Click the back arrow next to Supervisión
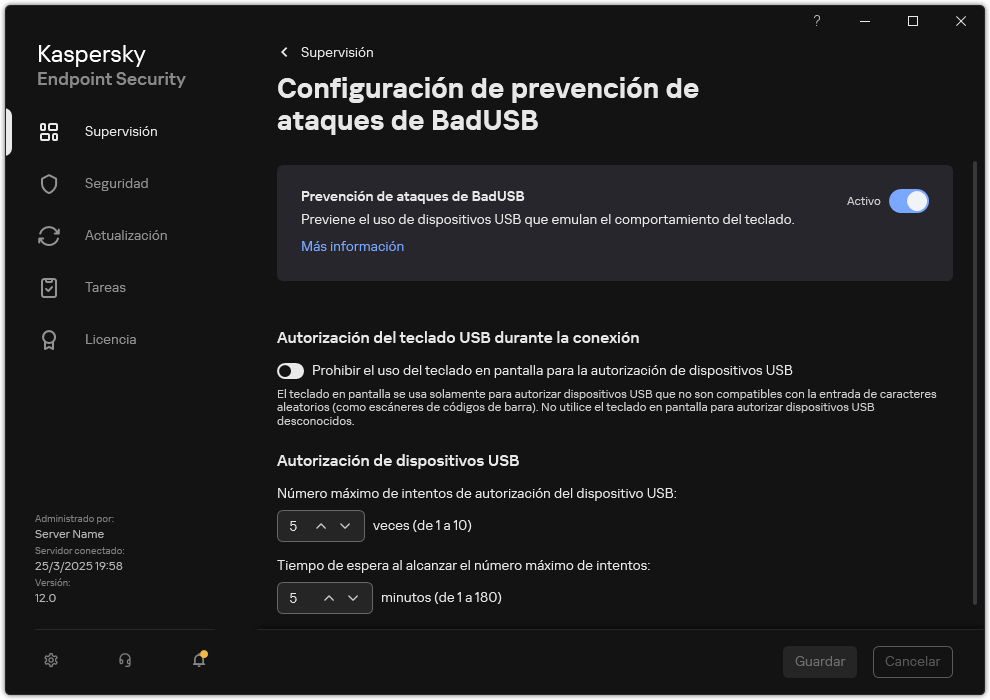Screen dimensions: 990x700 (284, 52)
